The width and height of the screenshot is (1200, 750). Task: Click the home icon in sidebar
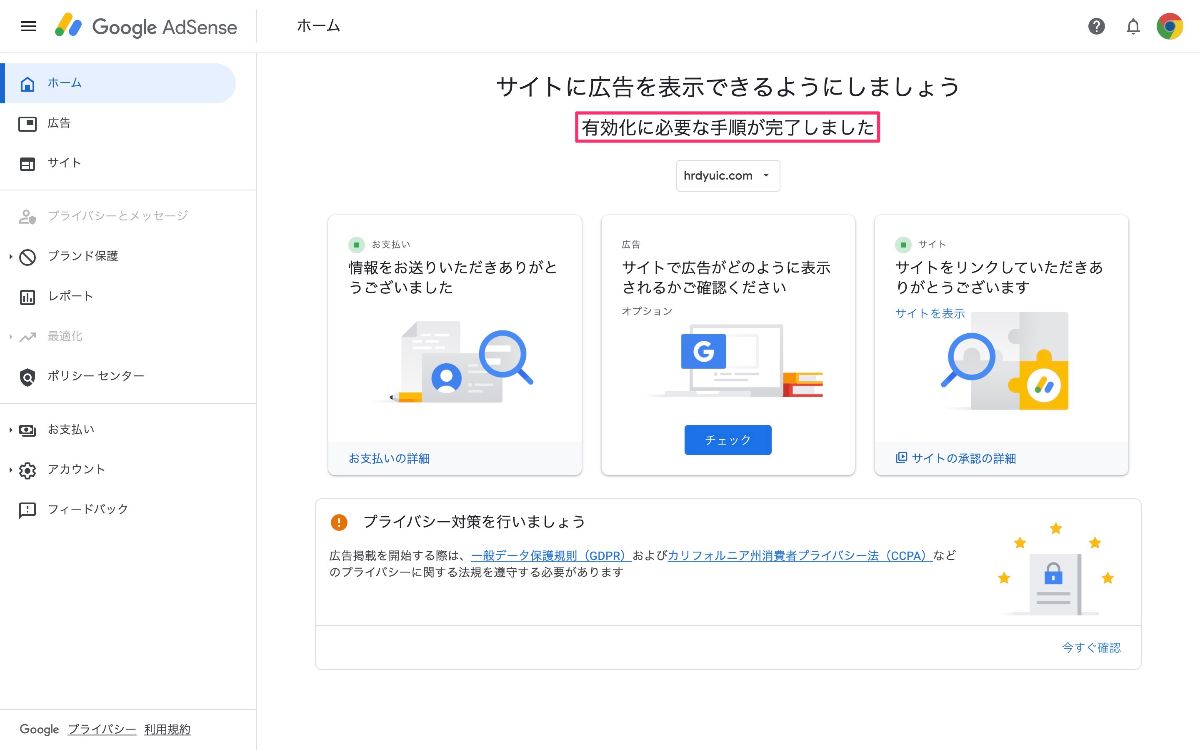coord(28,83)
